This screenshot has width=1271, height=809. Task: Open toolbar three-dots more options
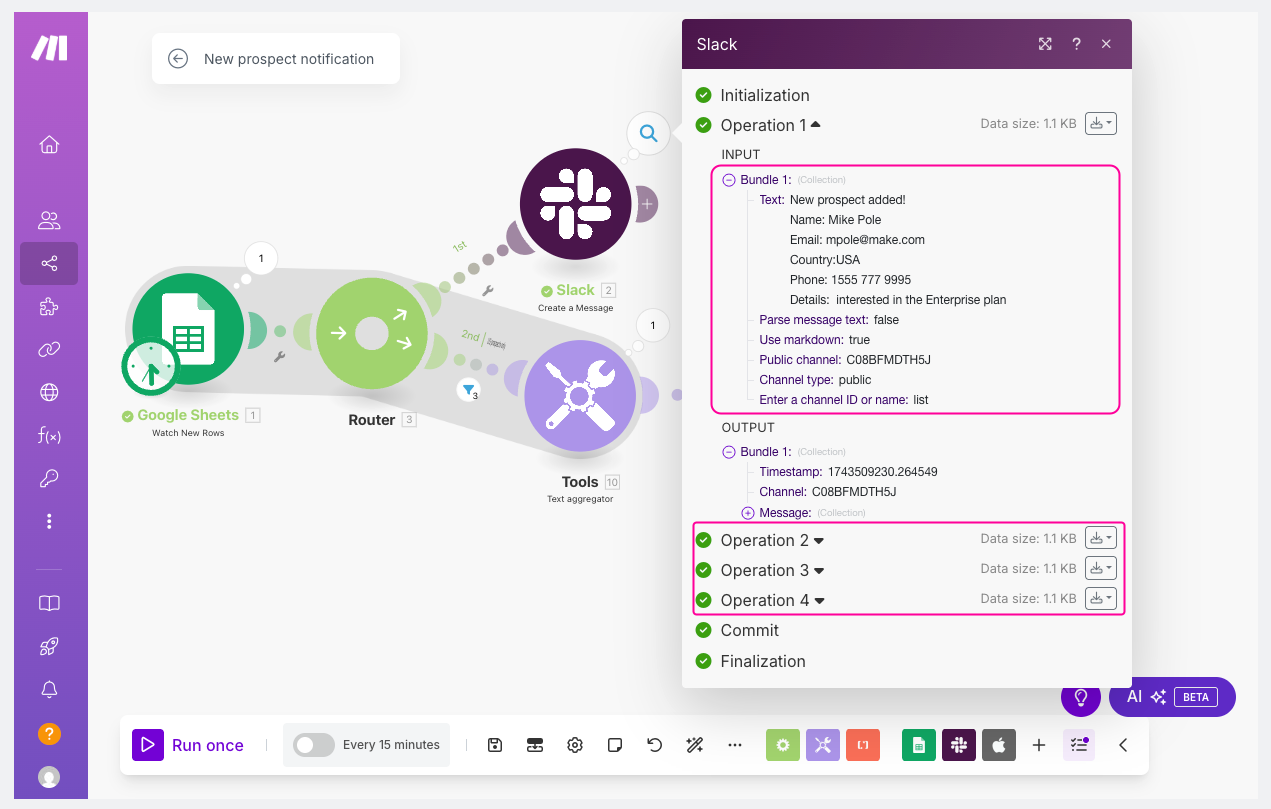coord(735,745)
